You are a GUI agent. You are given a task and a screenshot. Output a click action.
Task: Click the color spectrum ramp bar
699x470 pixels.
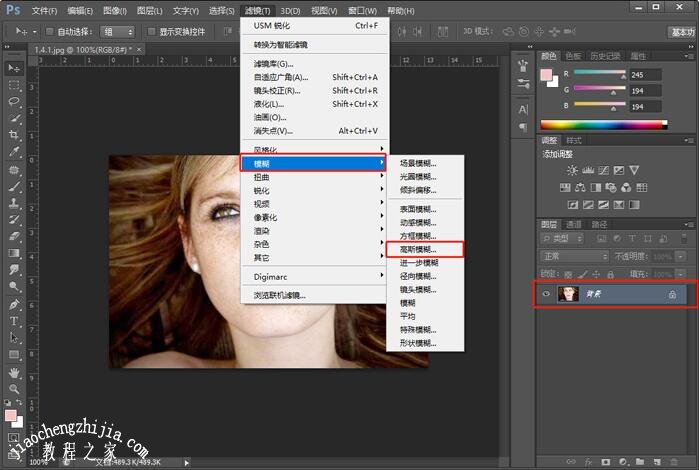(x=603, y=125)
